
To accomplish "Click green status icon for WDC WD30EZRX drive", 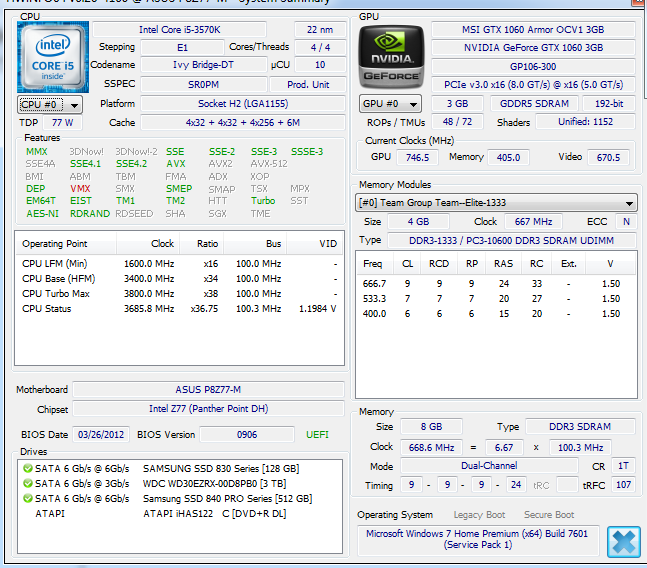I will [x=28, y=483].
